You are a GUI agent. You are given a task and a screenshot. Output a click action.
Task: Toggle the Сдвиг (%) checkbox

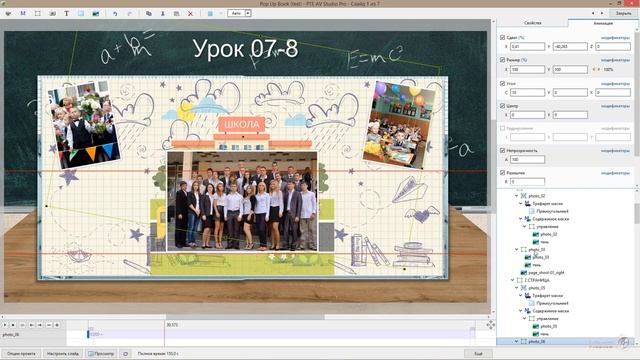(502, 37)
